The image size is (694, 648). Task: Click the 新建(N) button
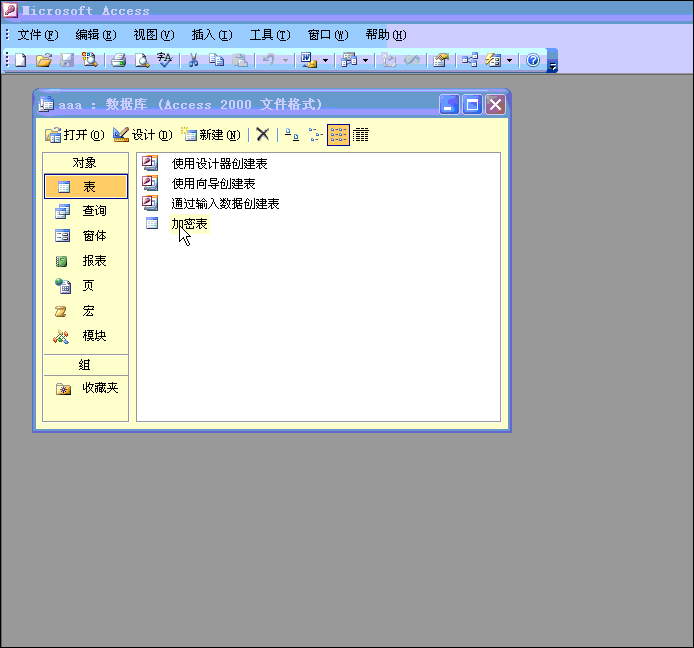(x=211, y=135)
